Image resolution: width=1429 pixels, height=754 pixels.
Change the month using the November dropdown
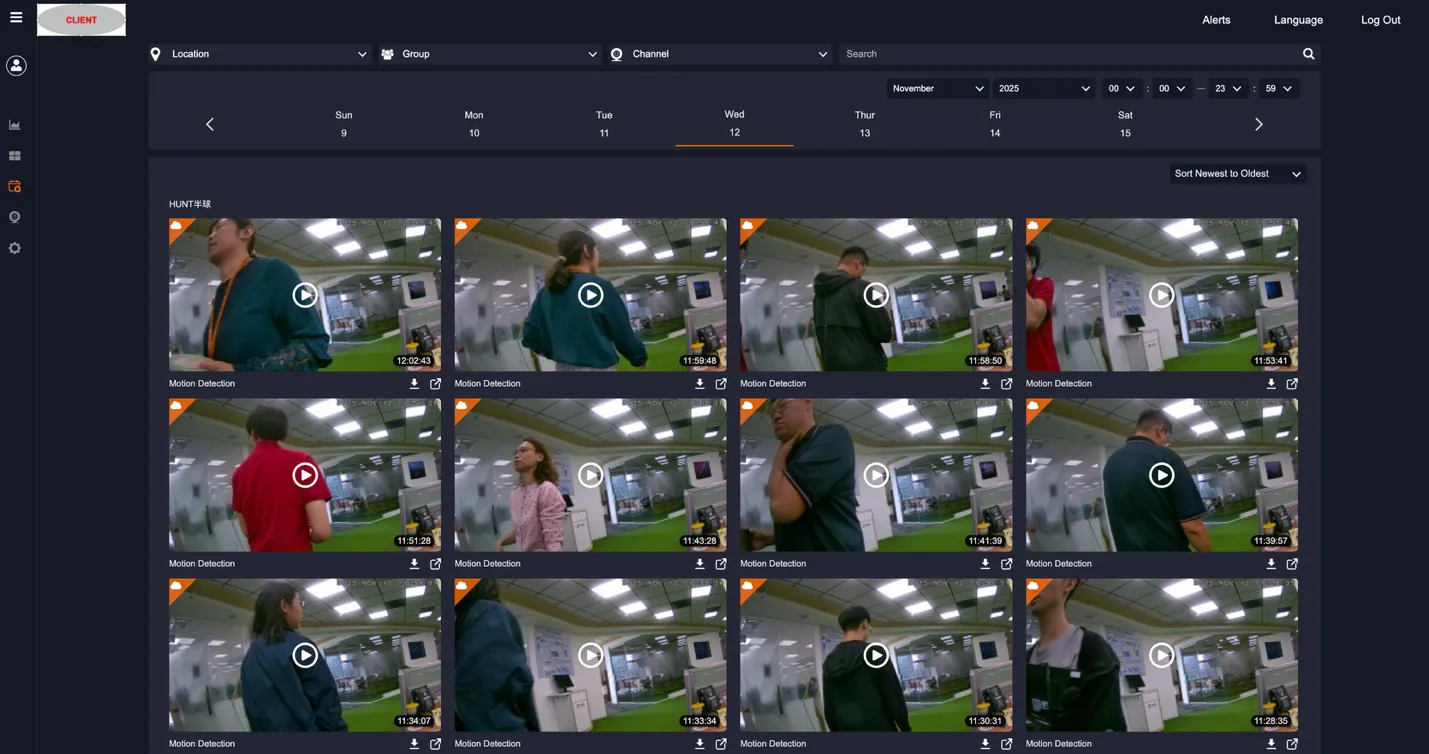[x=936, y=88]
